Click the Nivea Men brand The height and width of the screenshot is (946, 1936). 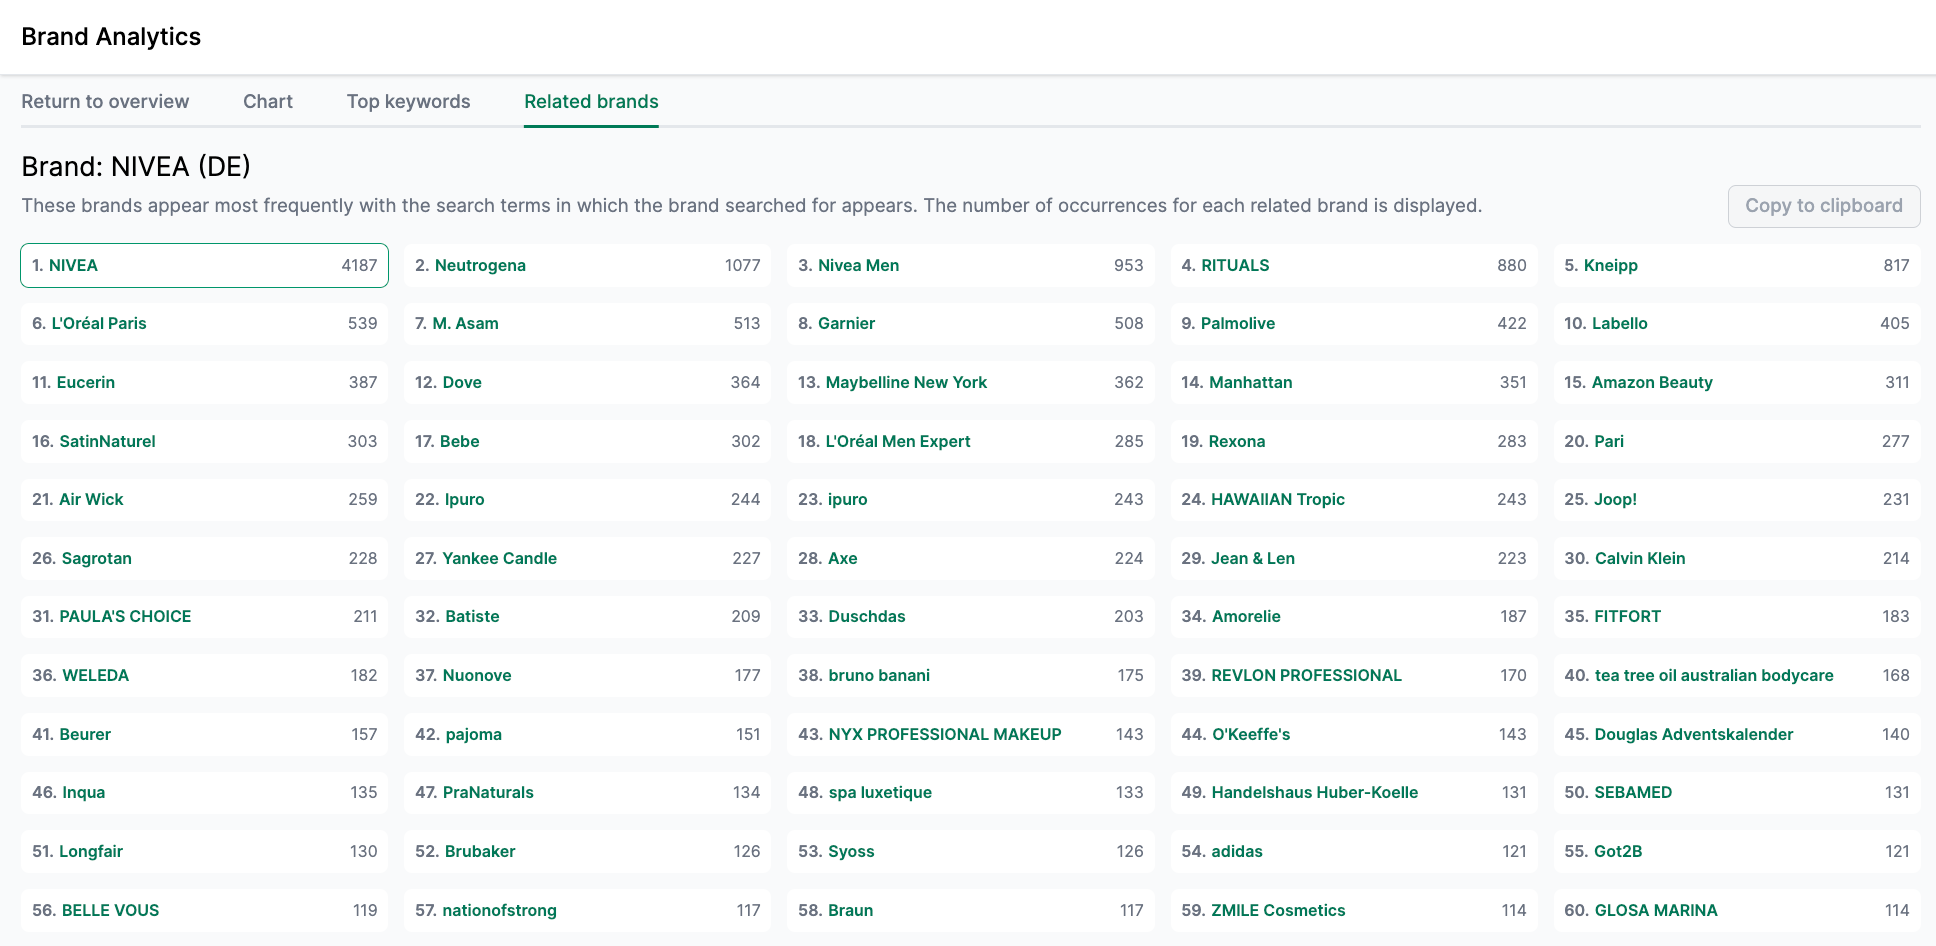pyautogui.click(x=858, y=265)
